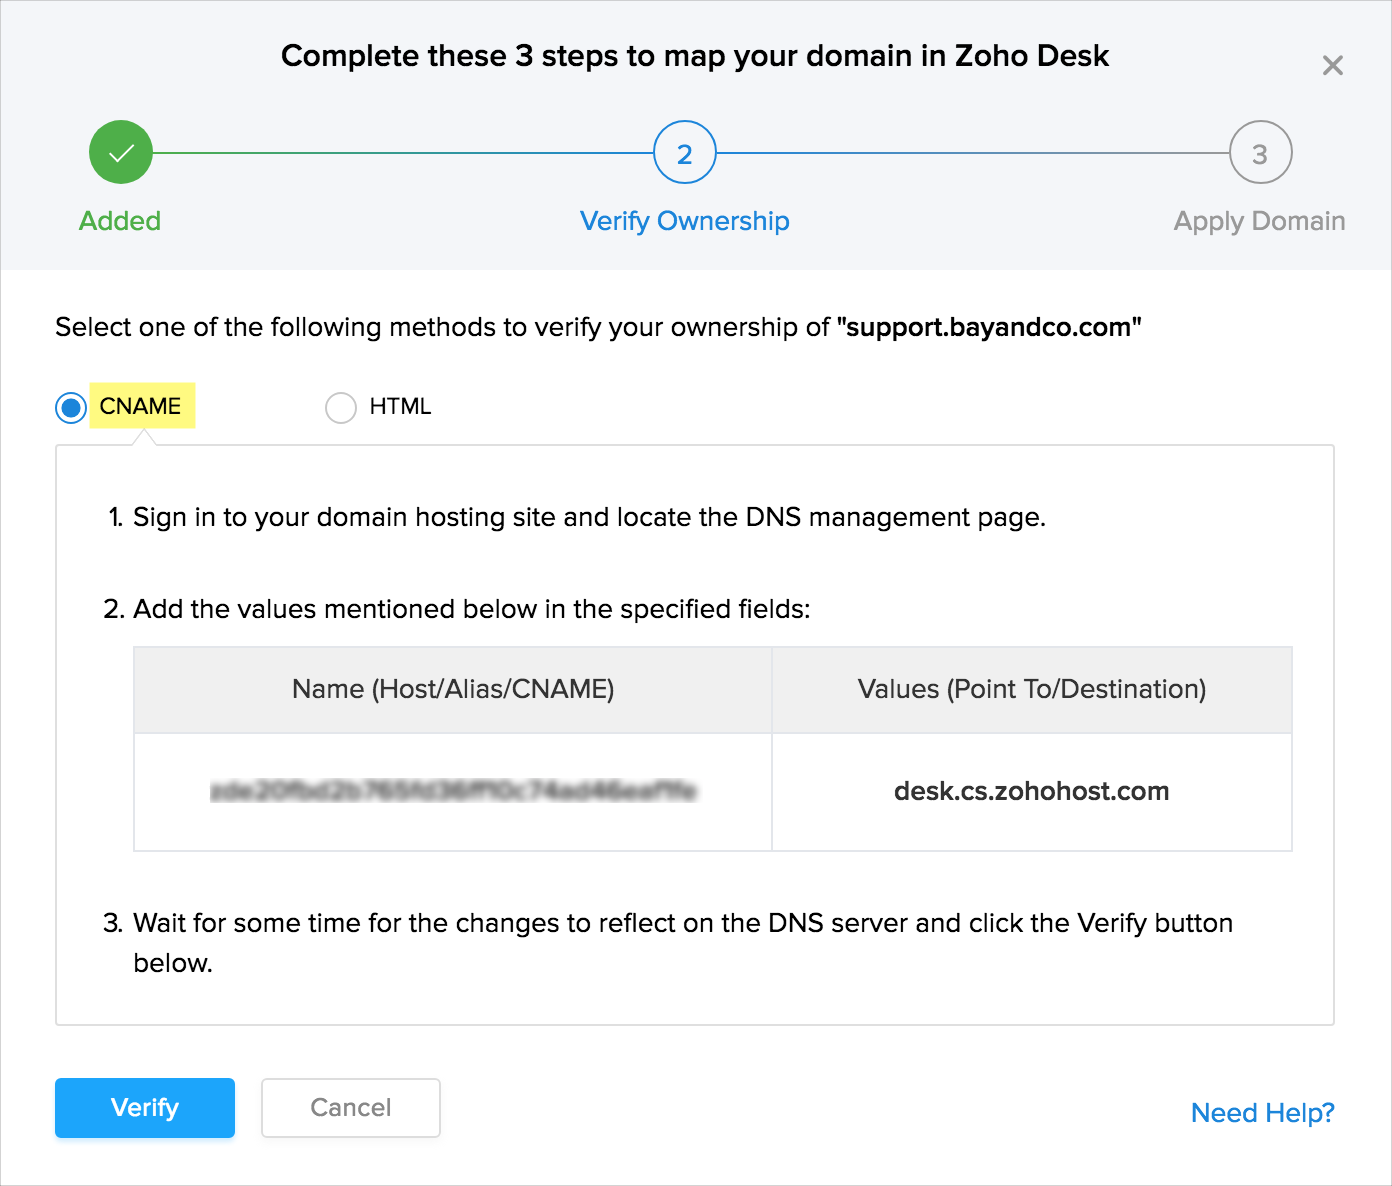1392x1186 pixels.
Task: Click the step 2 circle icon
Action: [685, 153]
